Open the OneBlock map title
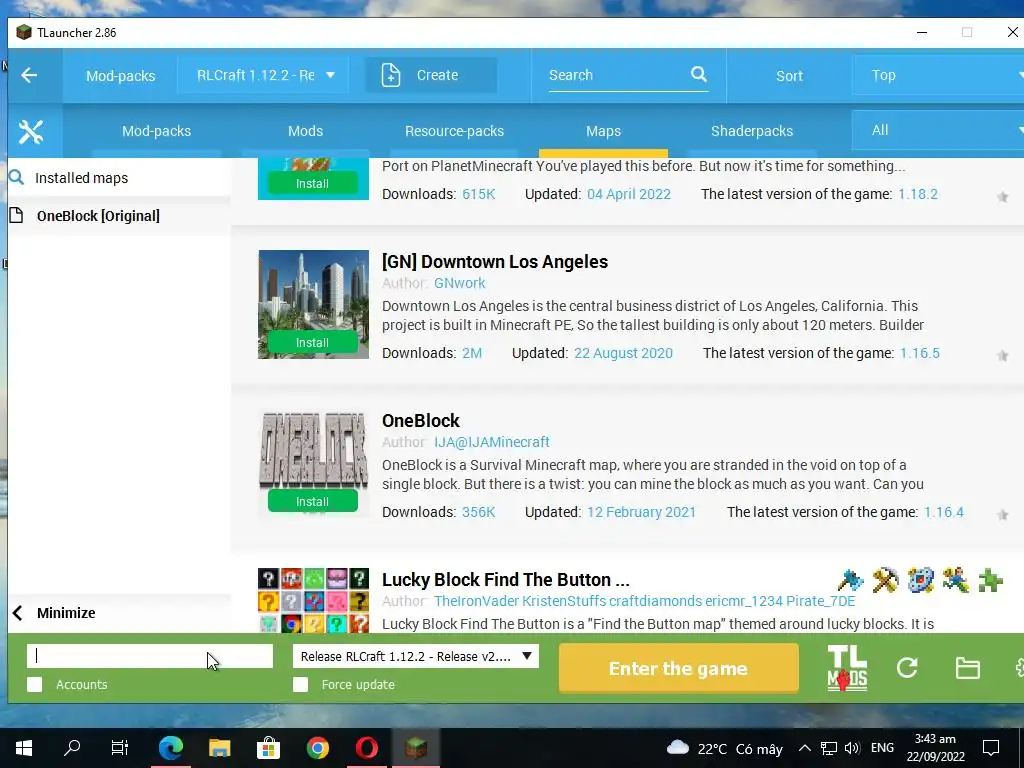The height and width of the screenshot is (768, 1024). (x=421, y=421)
